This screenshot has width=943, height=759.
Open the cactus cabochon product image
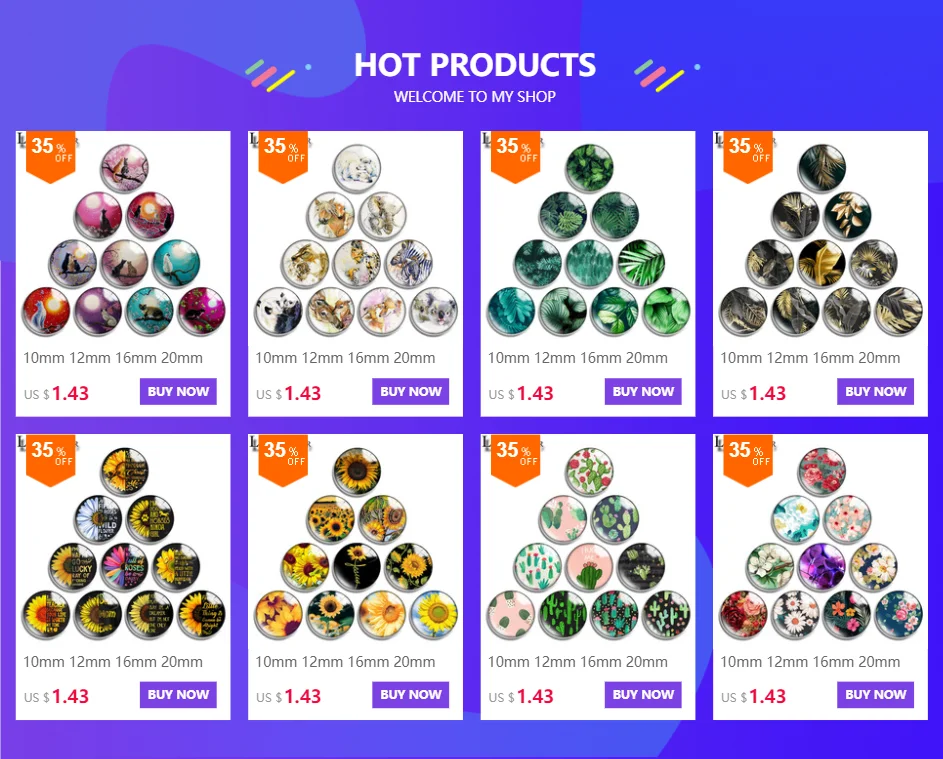pyautogui.click(x=588, y=543)
